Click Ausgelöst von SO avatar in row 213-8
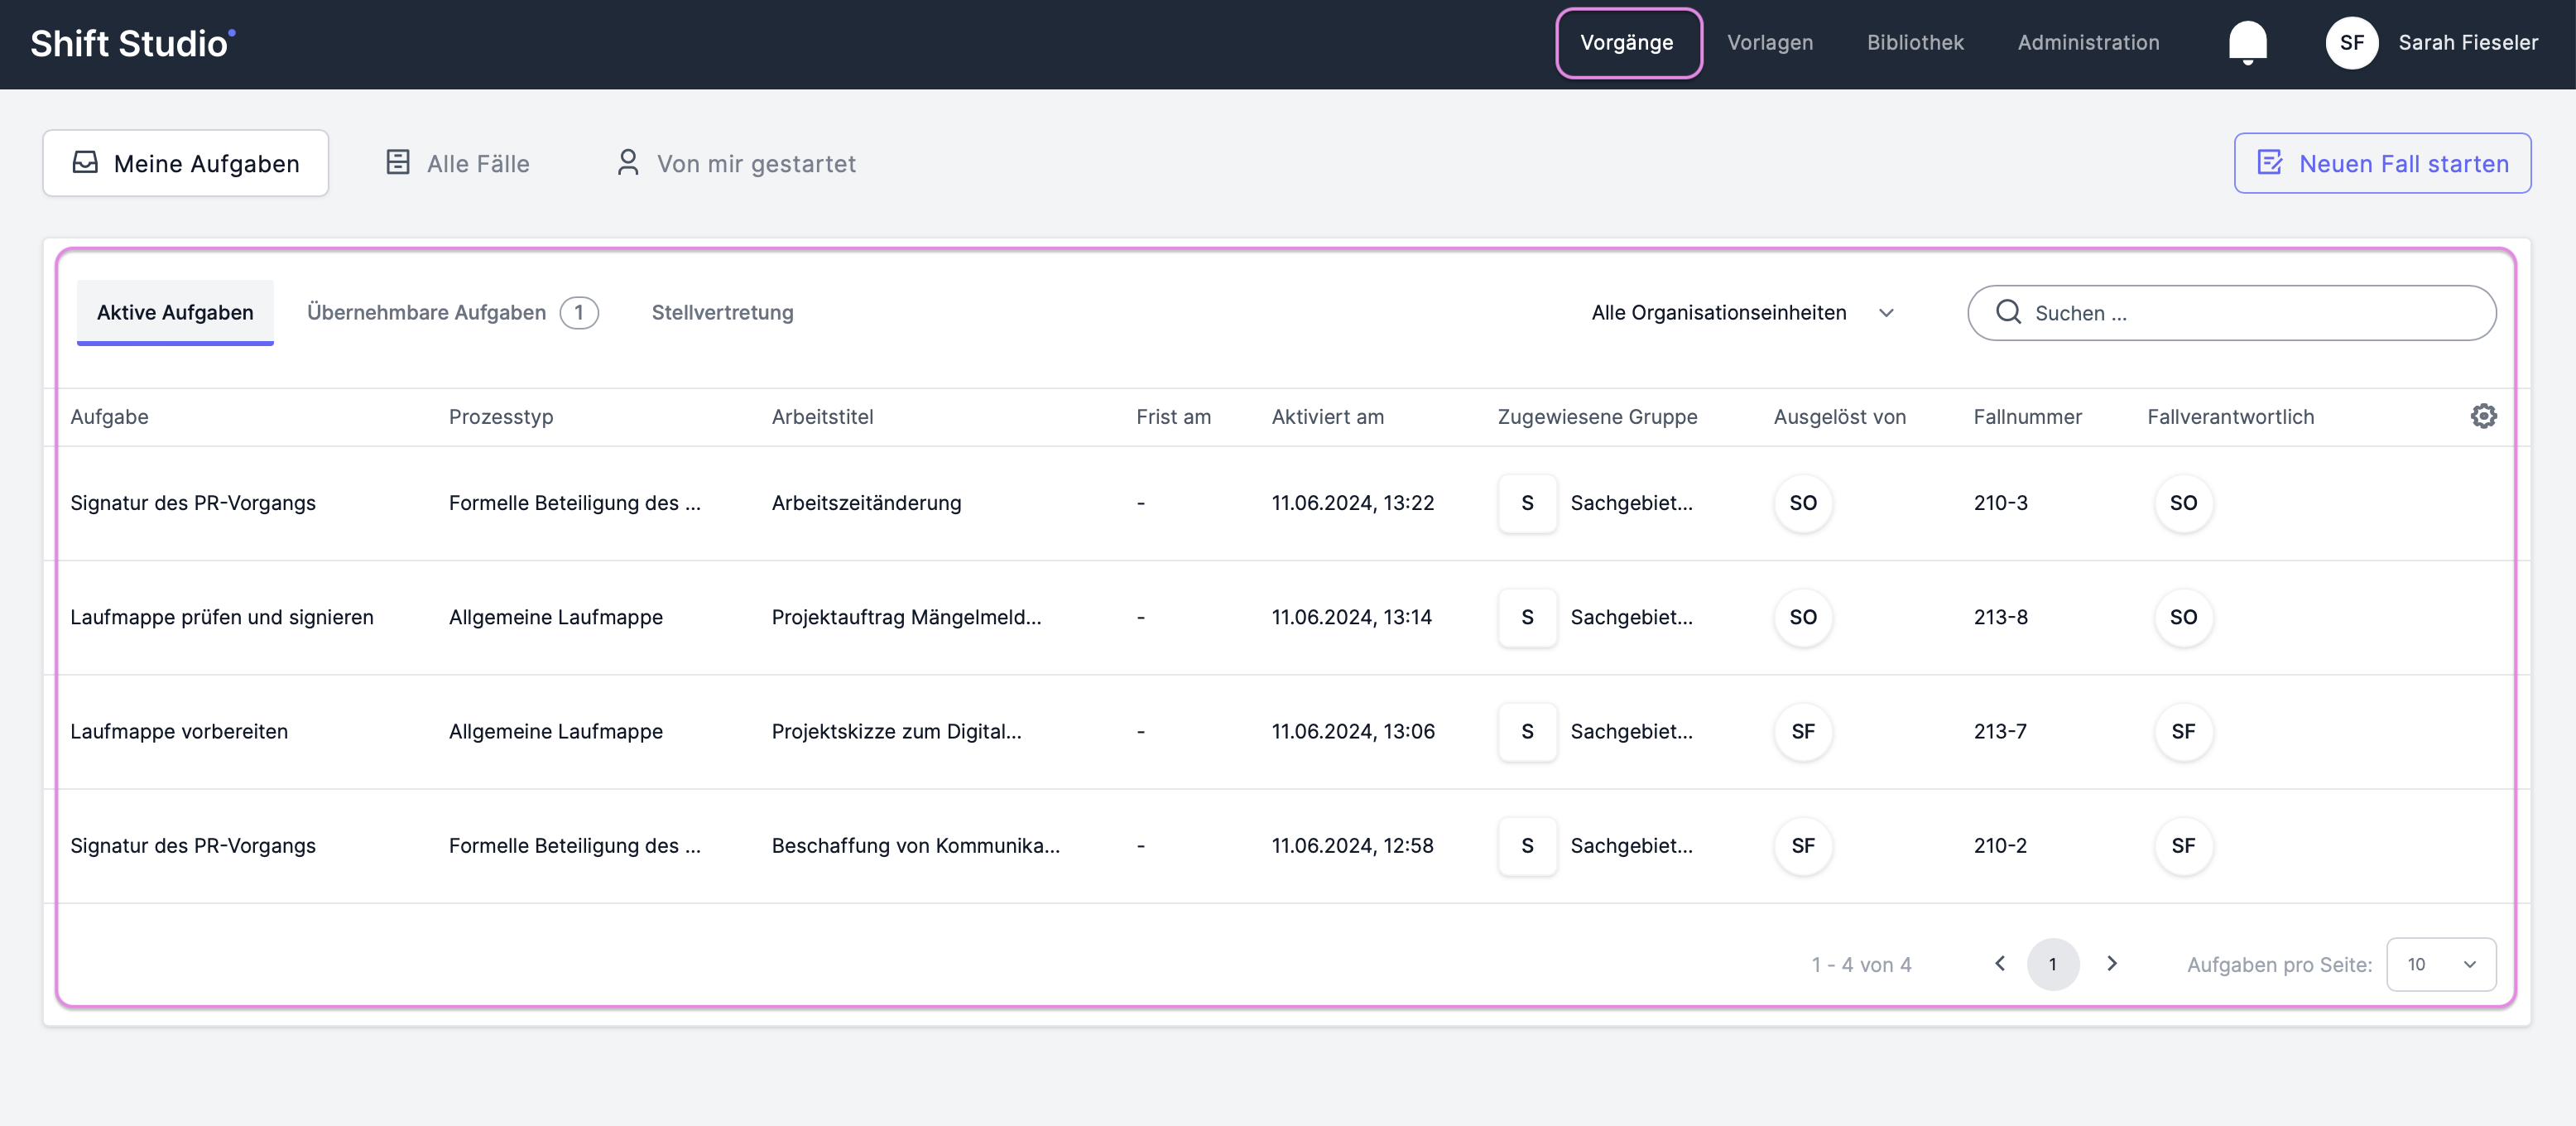Image resolution: width=2576 pixels, height=1126 pixels. point(1803,617)
